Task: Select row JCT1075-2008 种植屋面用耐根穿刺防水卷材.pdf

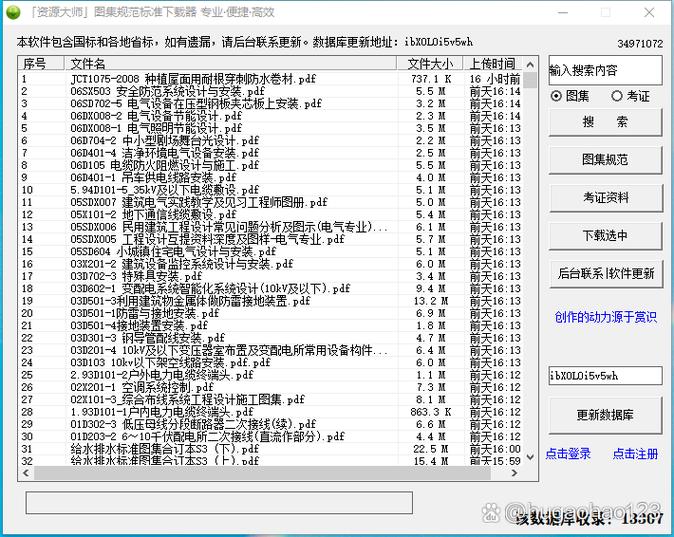Action: point(271,79)
